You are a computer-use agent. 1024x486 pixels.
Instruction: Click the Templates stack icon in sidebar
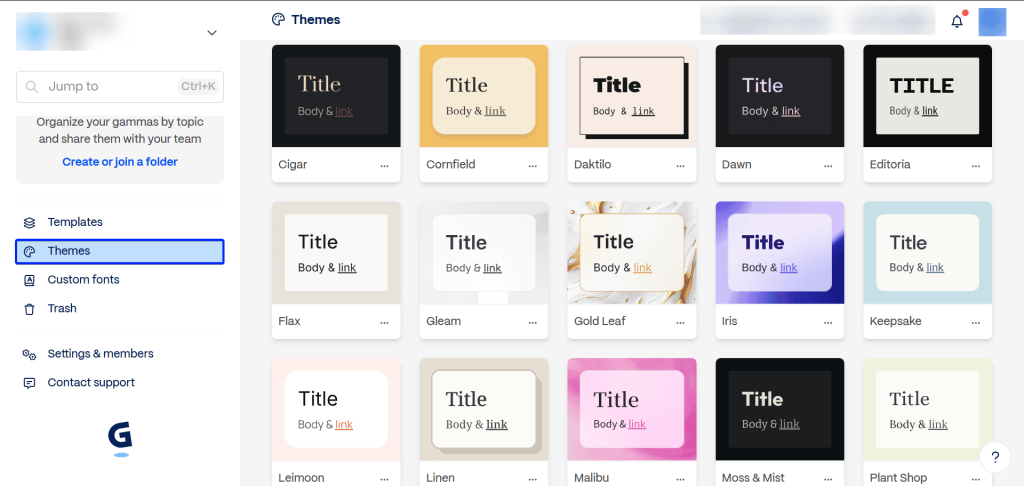coord(29,222)
